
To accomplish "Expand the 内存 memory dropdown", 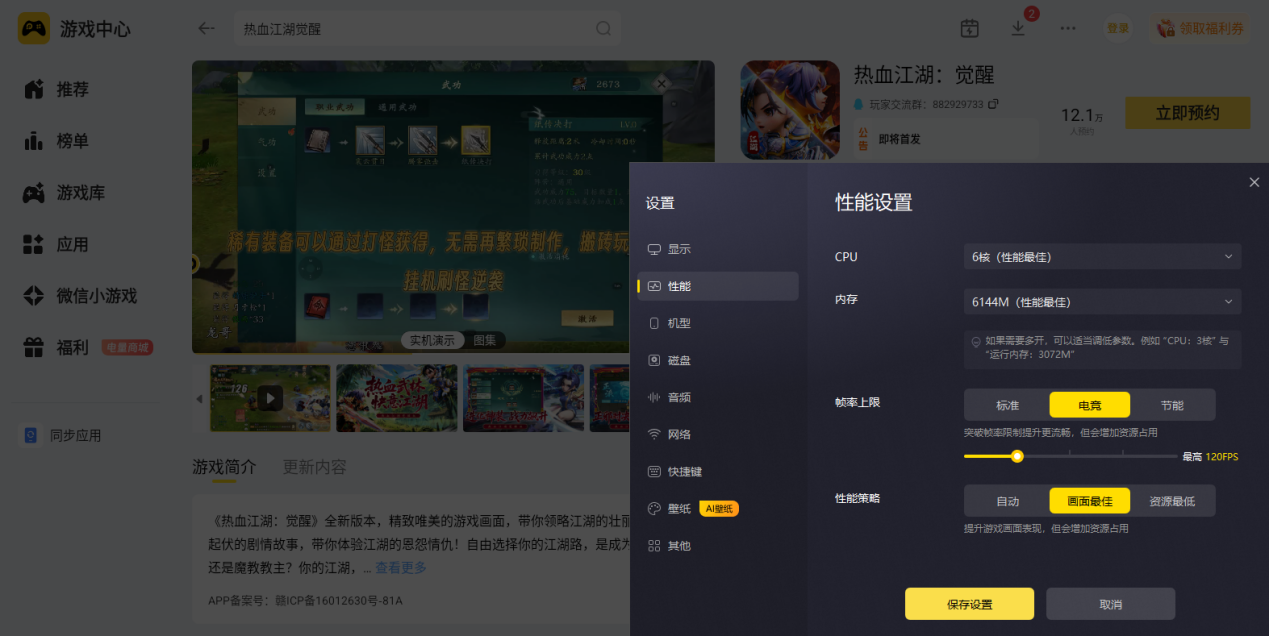I will 1102,302.
